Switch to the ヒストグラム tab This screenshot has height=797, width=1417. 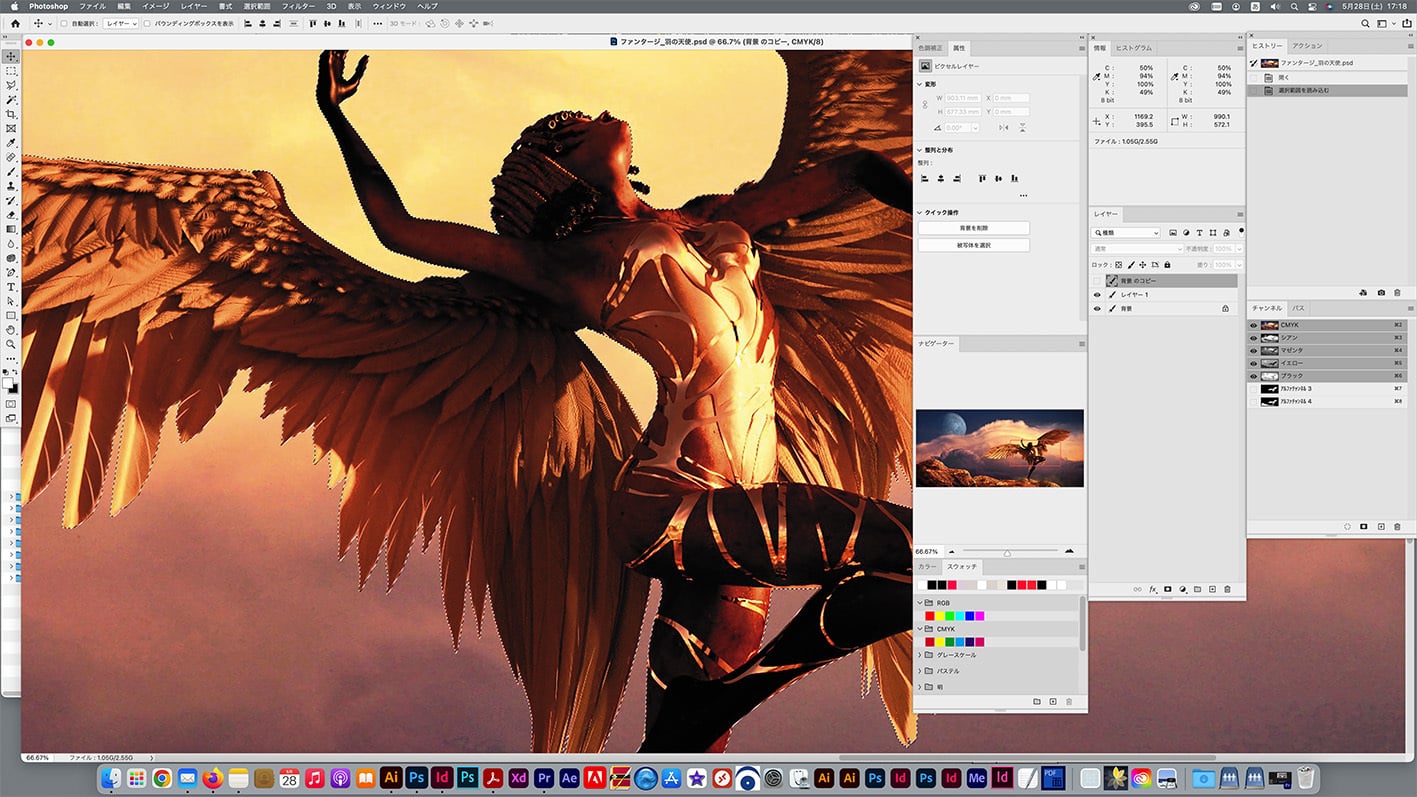1133,47
